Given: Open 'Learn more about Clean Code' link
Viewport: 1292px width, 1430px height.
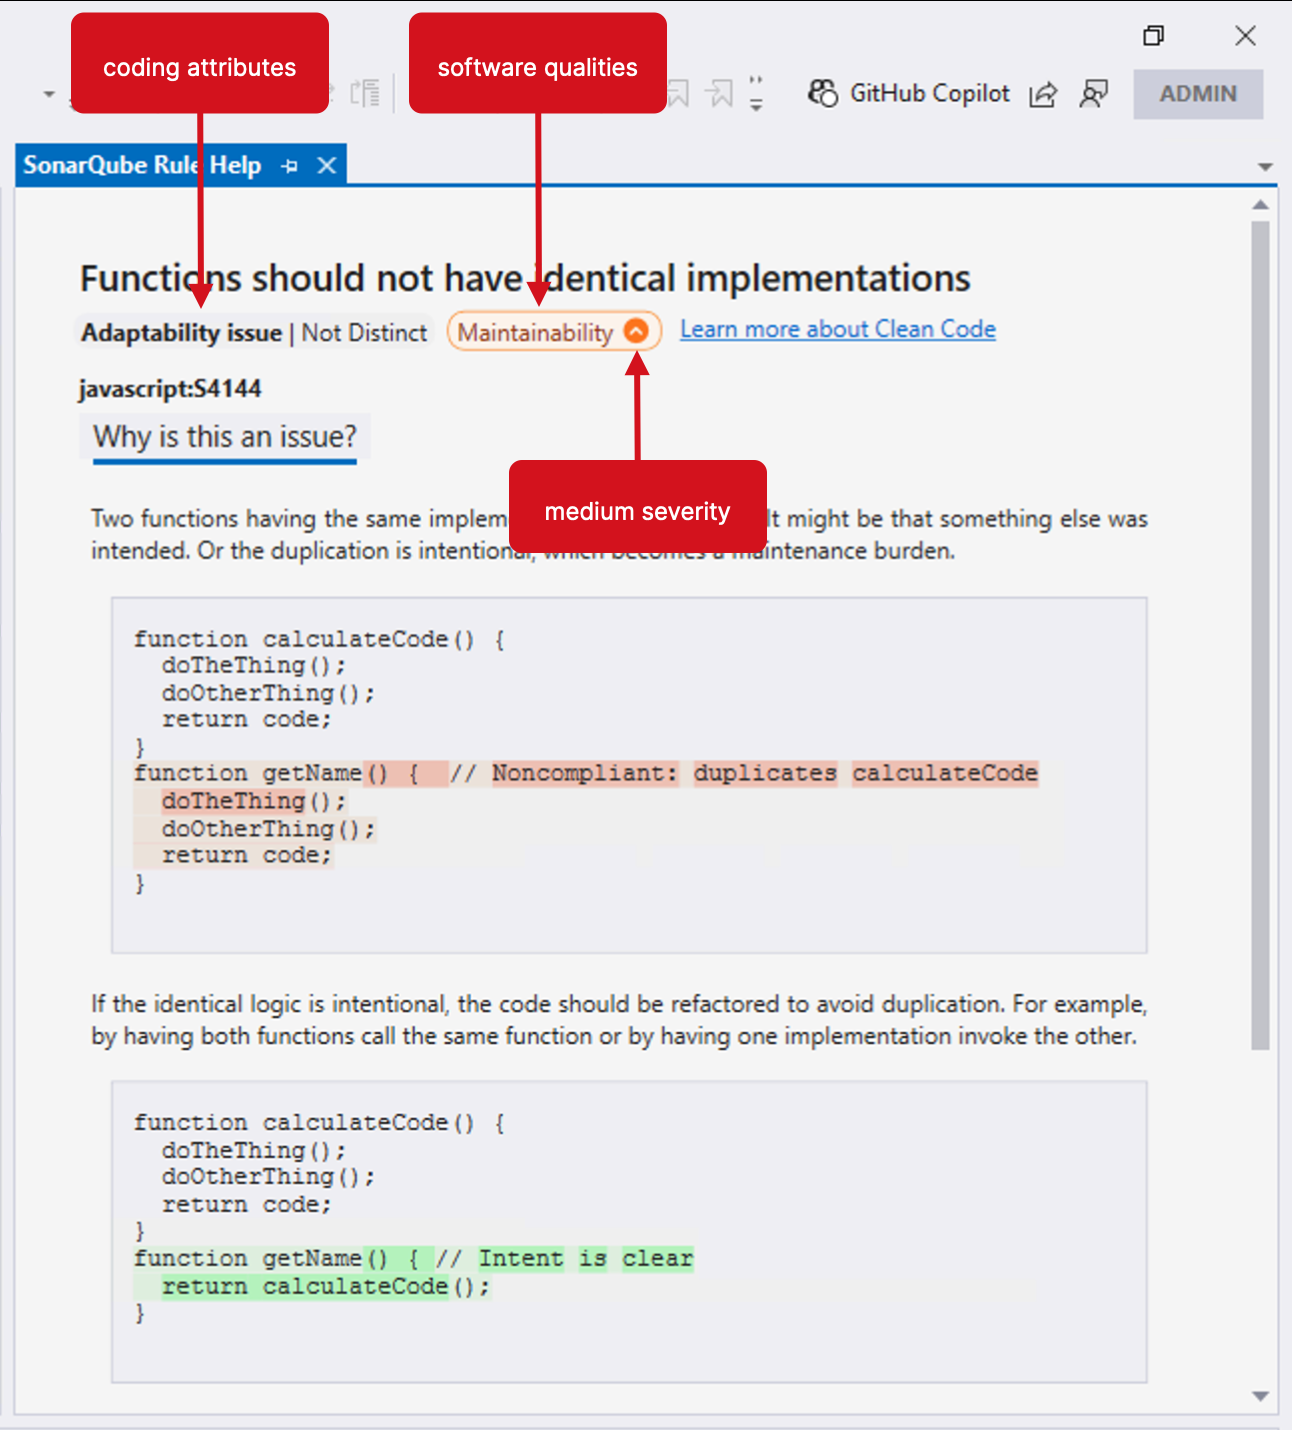Looking at the screenshot, I should click(837, 329).
